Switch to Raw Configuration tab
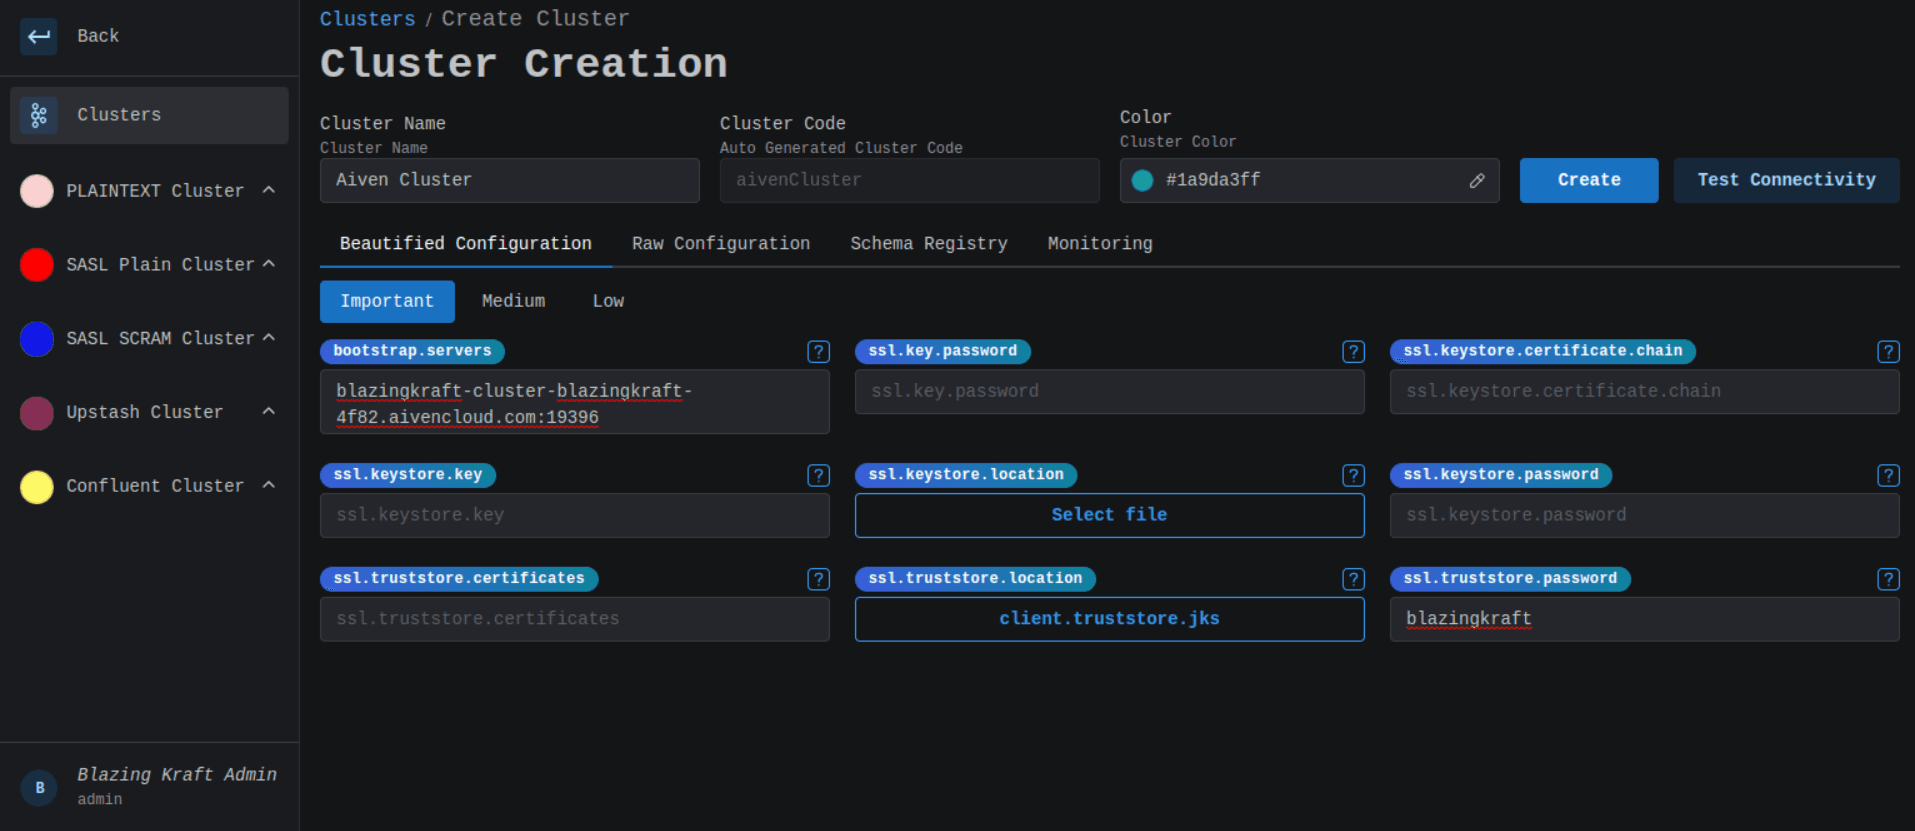Viewport: 1915px width, 831px height. (721, 244)
